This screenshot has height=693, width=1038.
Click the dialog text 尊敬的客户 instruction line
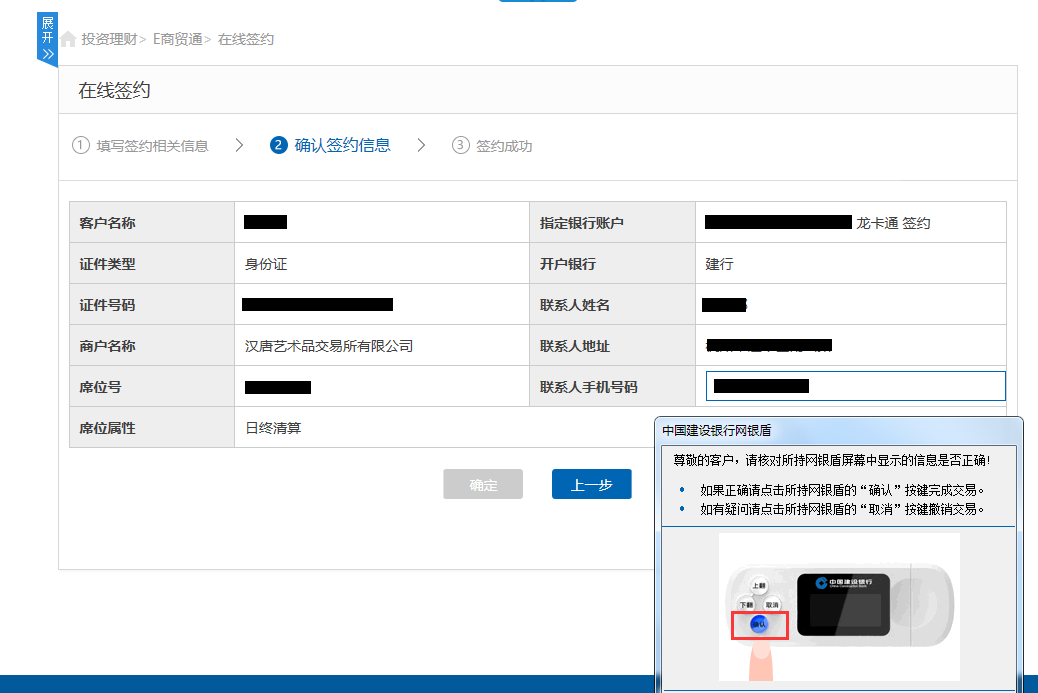[x=832, y=460]
